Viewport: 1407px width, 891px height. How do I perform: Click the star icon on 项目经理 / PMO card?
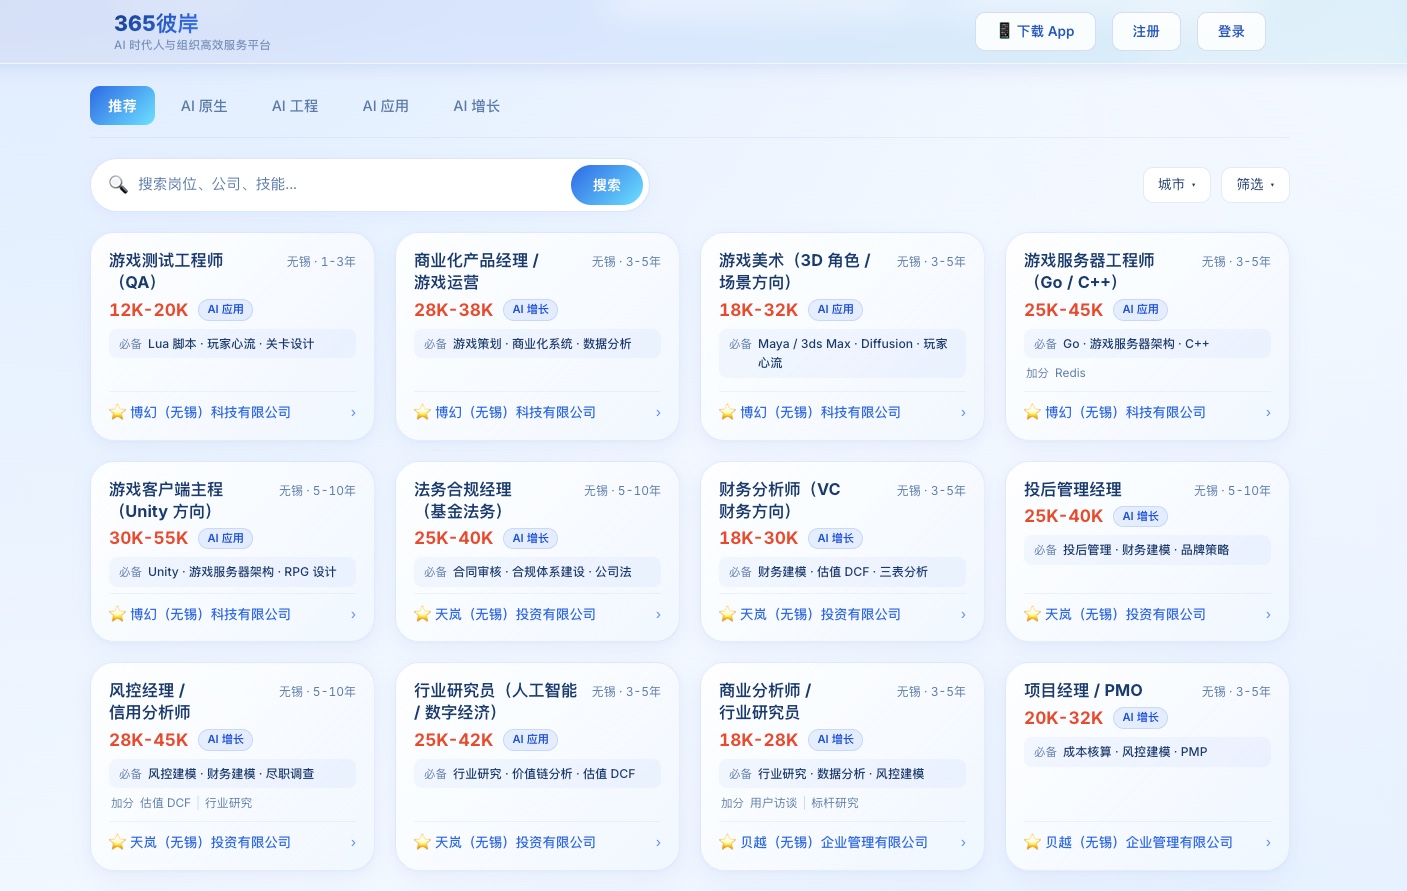click(x=1032, y=842)
